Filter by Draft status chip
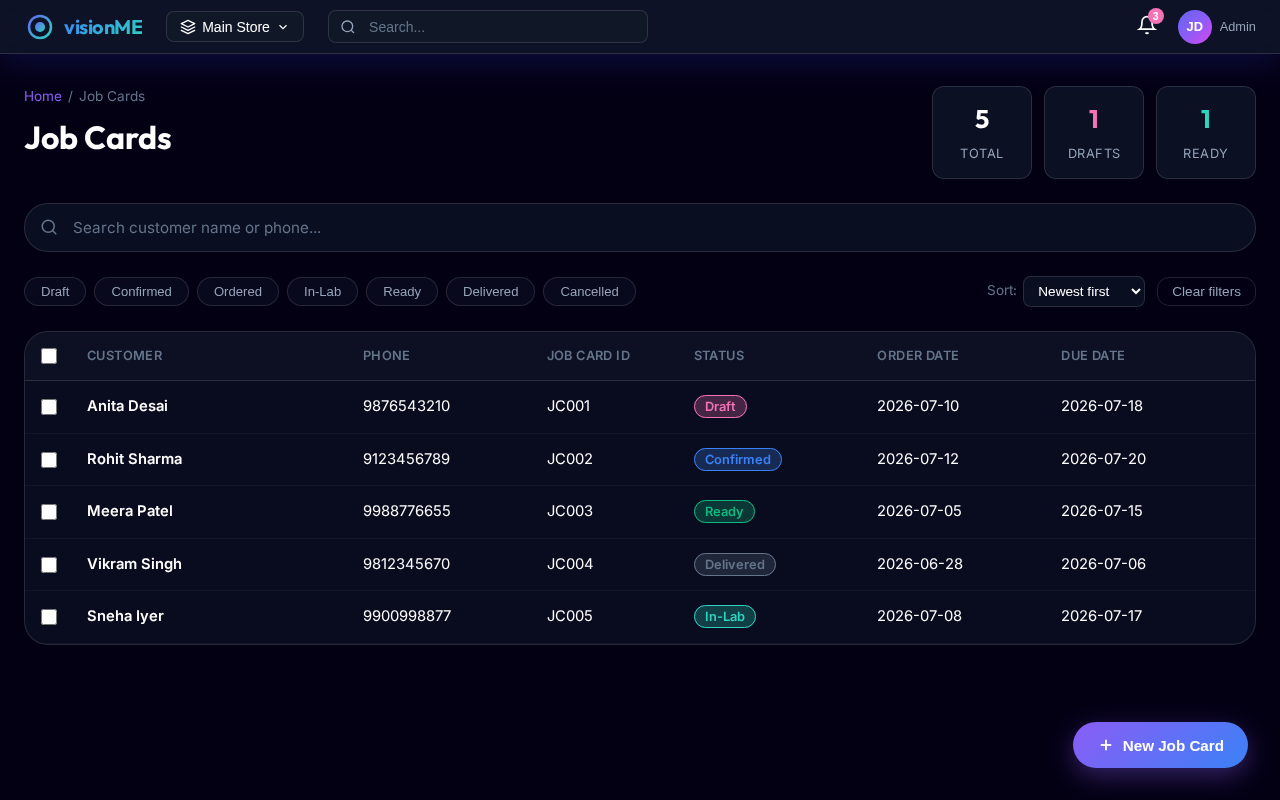 click(55, 291)
